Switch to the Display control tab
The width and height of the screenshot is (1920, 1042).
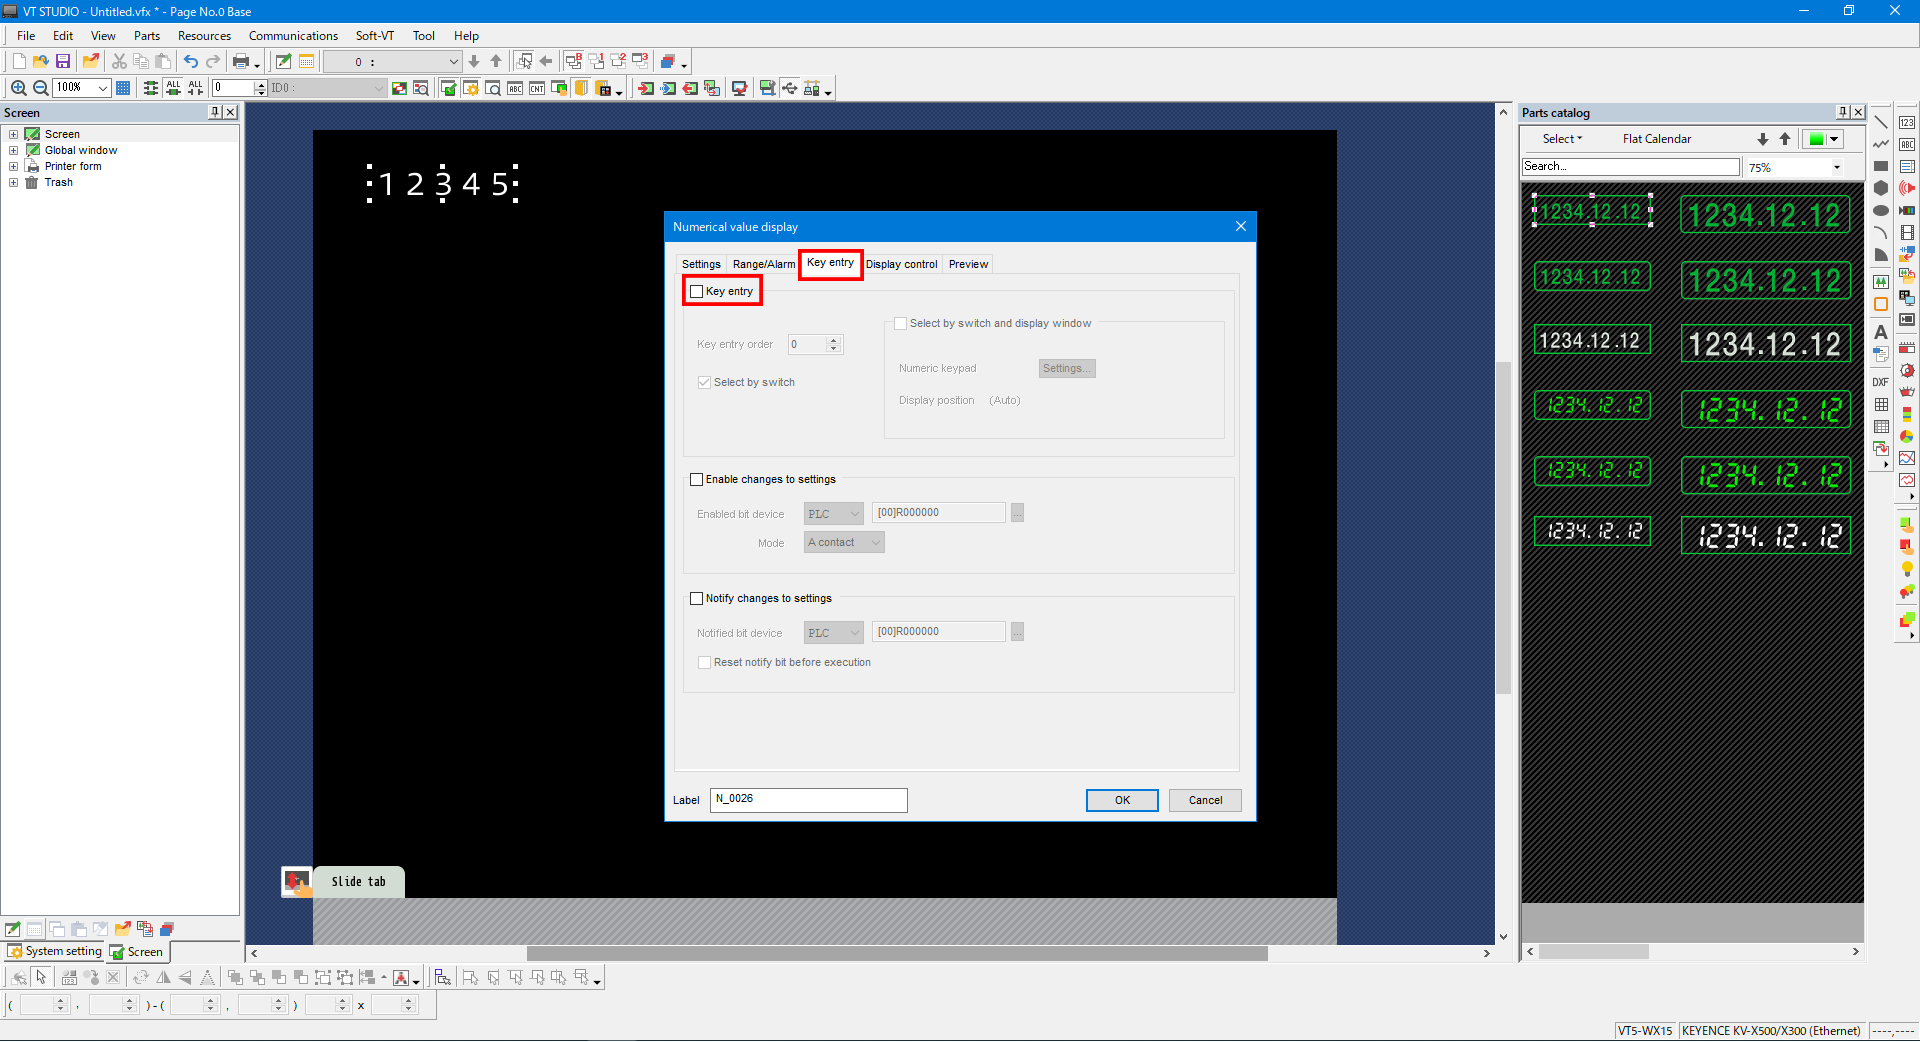click(x=901, y=265)
